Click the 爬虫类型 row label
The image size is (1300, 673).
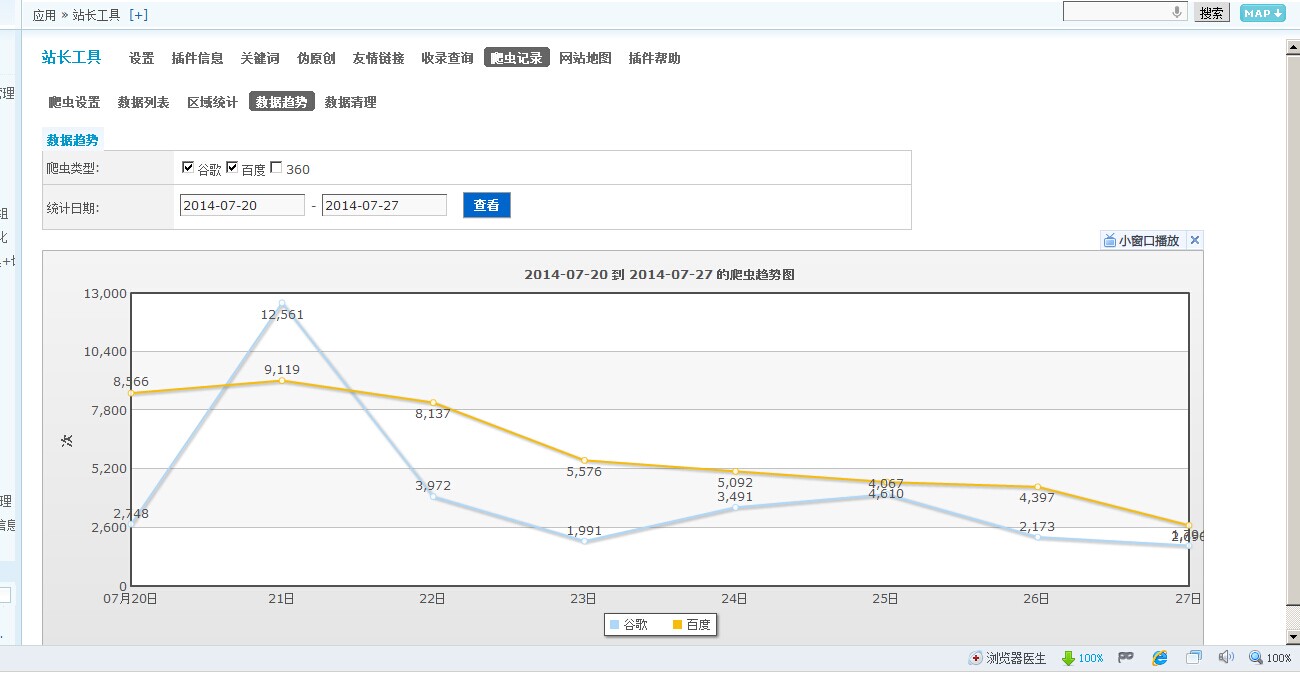click(73, 168)
